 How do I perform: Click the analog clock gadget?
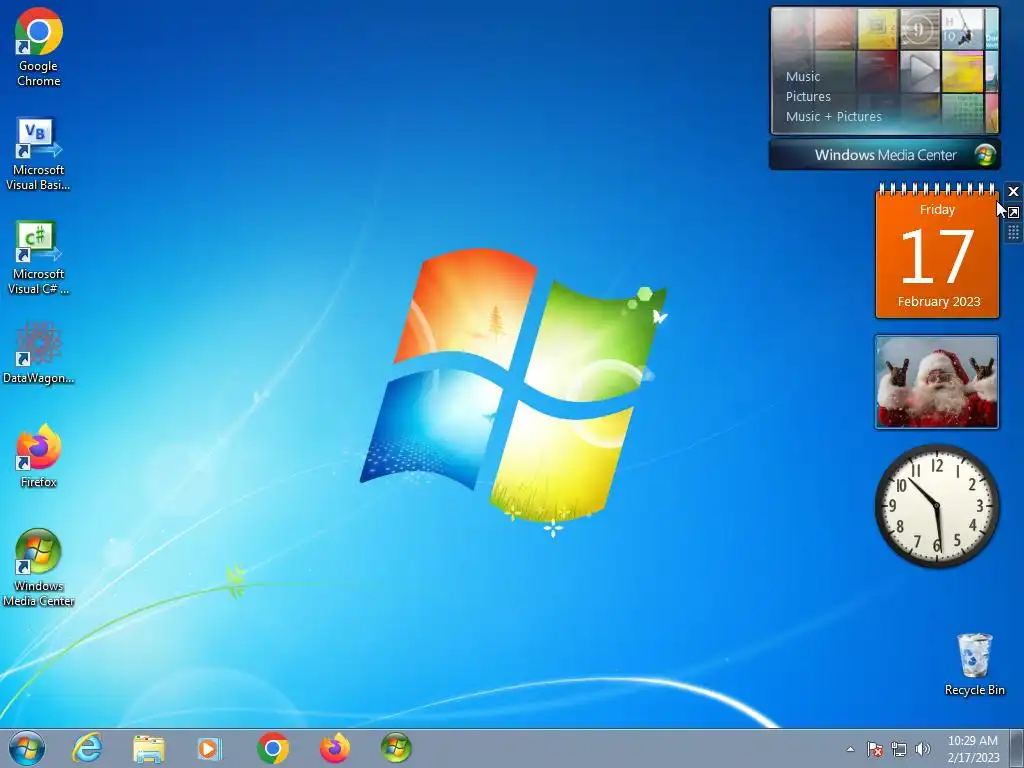(x=937, y=506)
